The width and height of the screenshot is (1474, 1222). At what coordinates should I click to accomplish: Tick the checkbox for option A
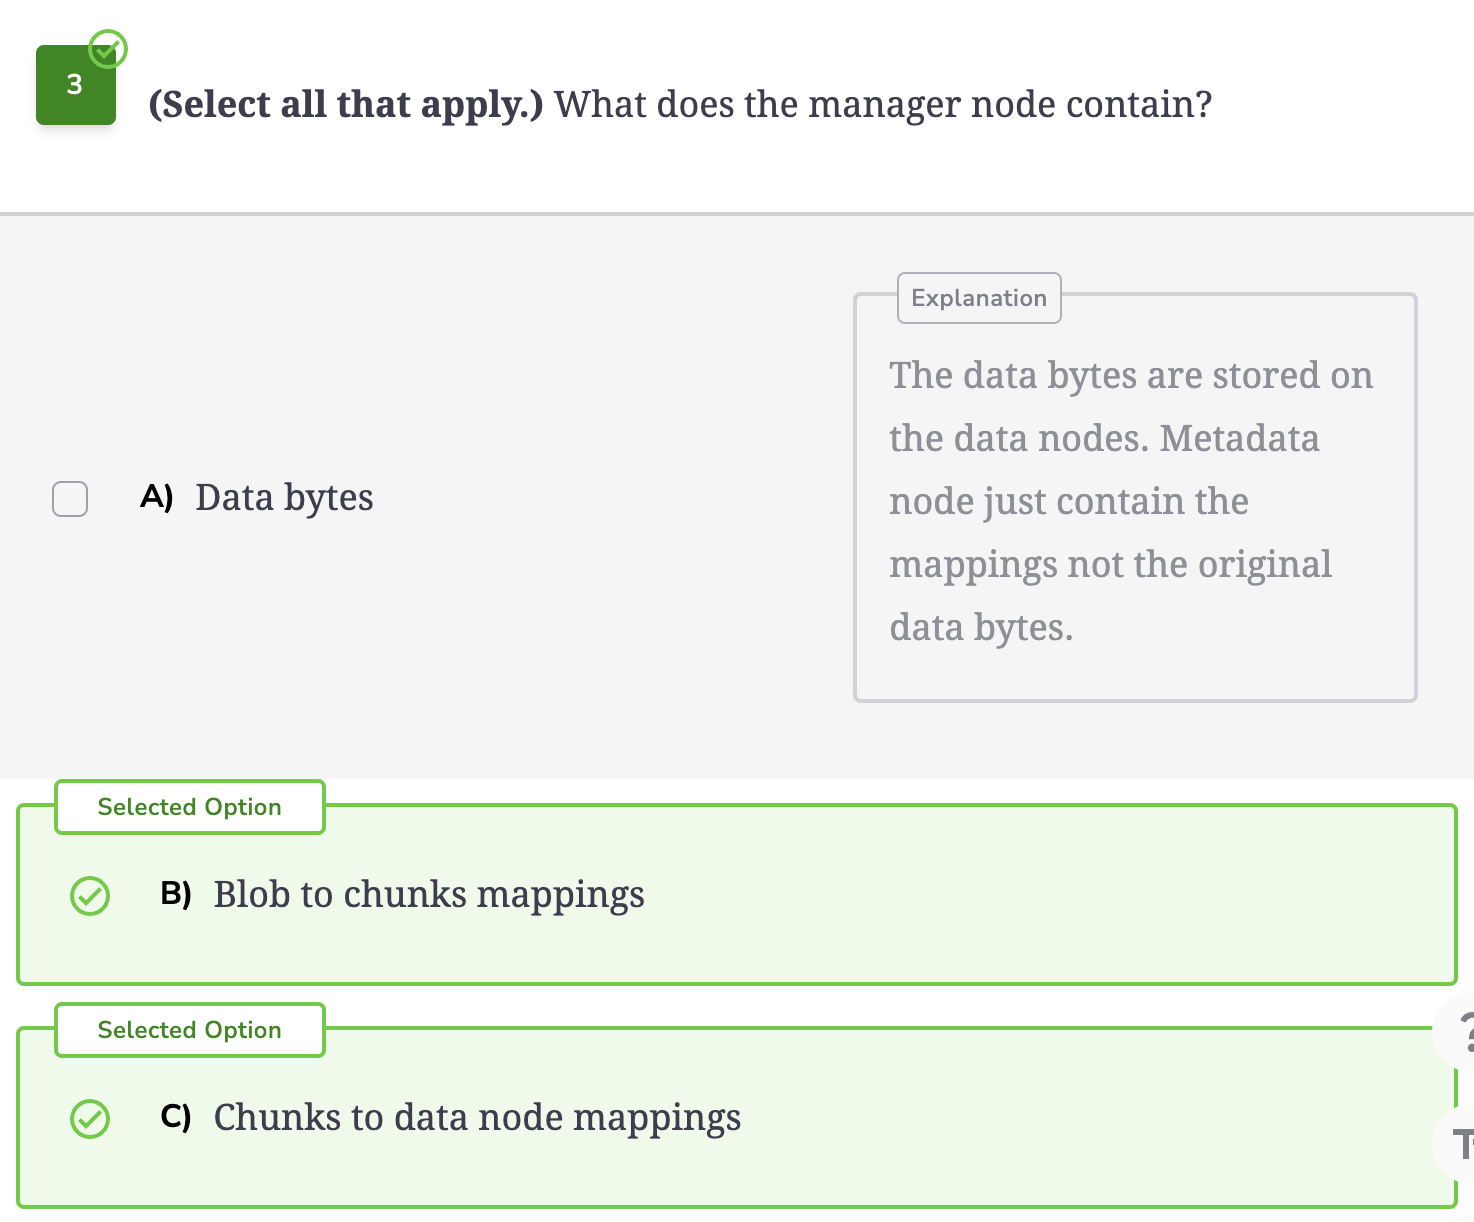point(70,498)
